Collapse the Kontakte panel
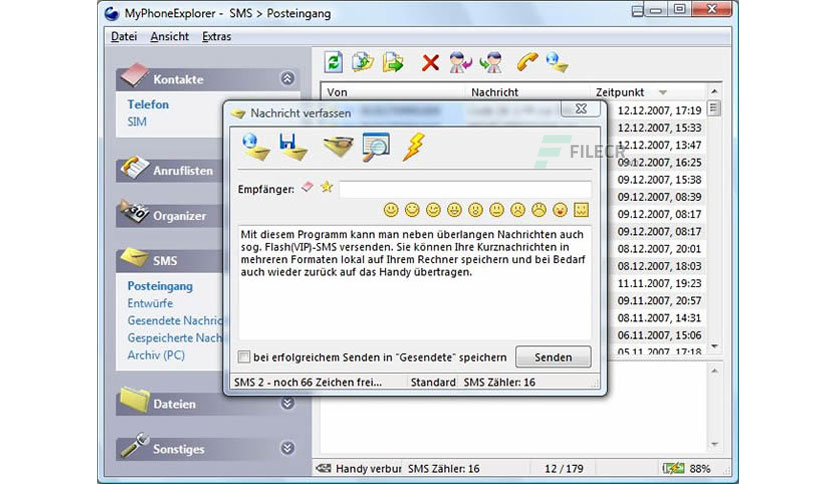The height and width of the screenshot is (484, 836). pos(287,79)
